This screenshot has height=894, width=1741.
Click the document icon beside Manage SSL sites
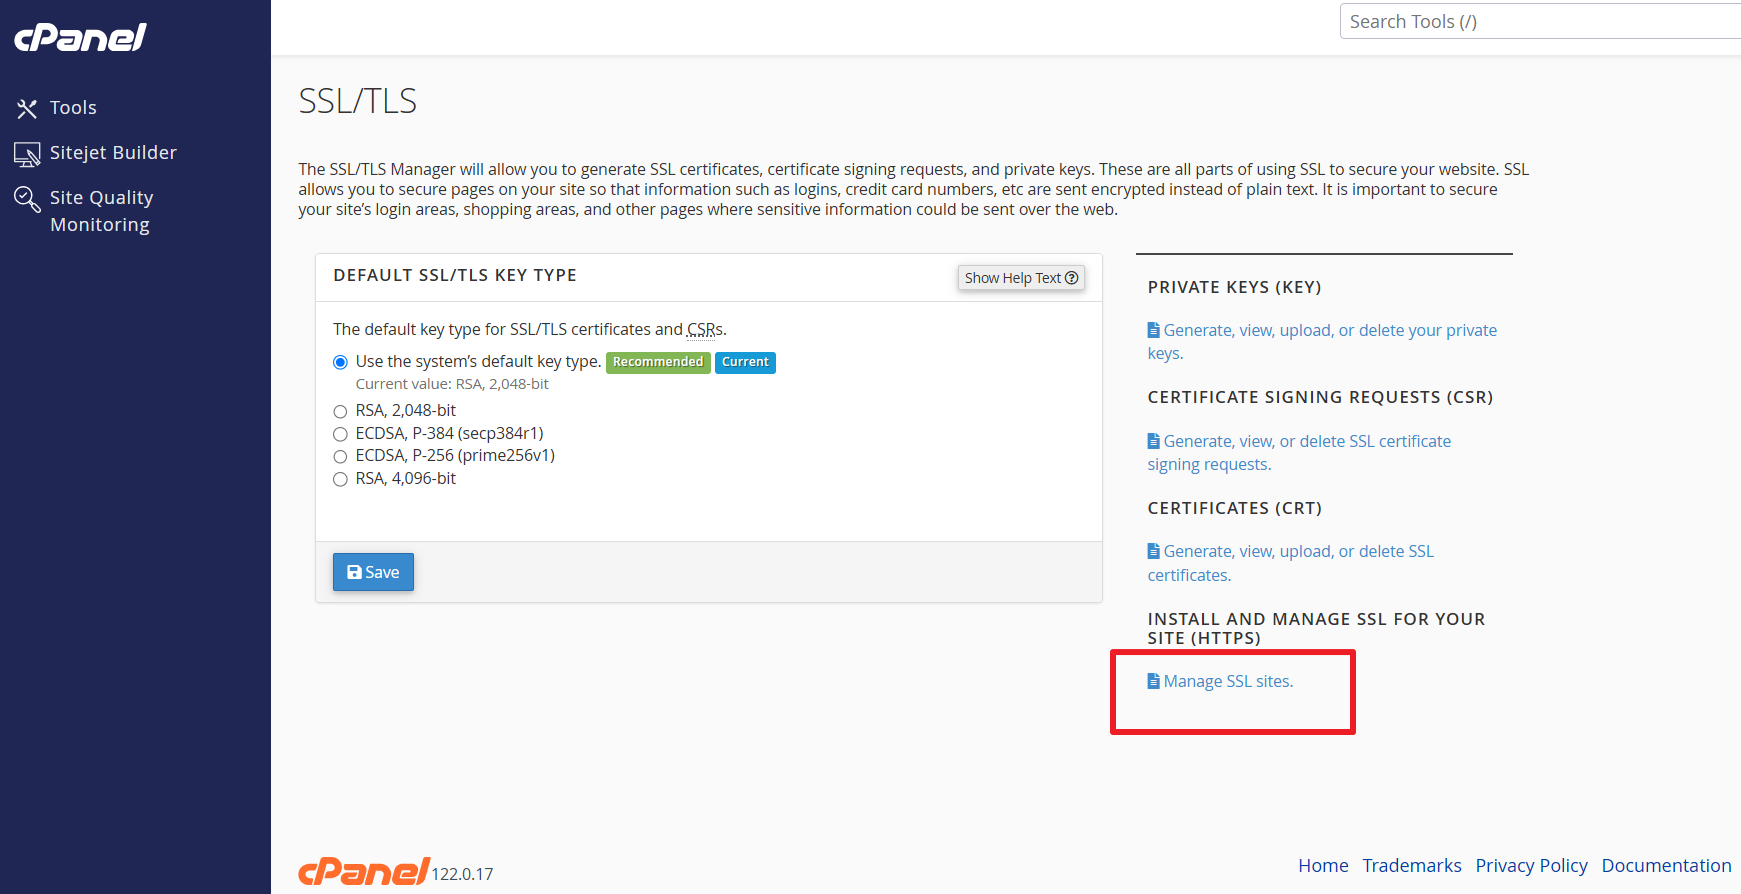point(1154,681)
